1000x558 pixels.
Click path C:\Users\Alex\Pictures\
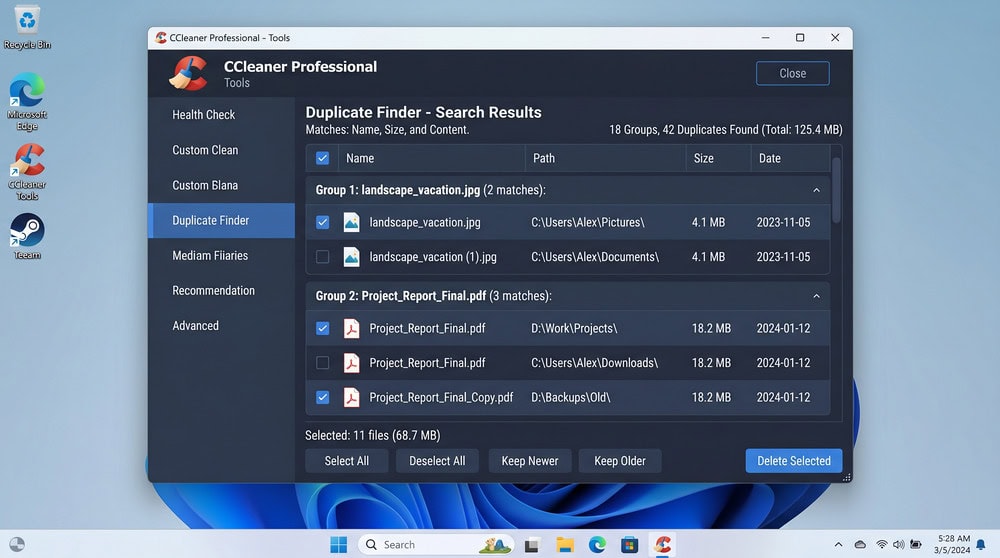tap(587, 222)
